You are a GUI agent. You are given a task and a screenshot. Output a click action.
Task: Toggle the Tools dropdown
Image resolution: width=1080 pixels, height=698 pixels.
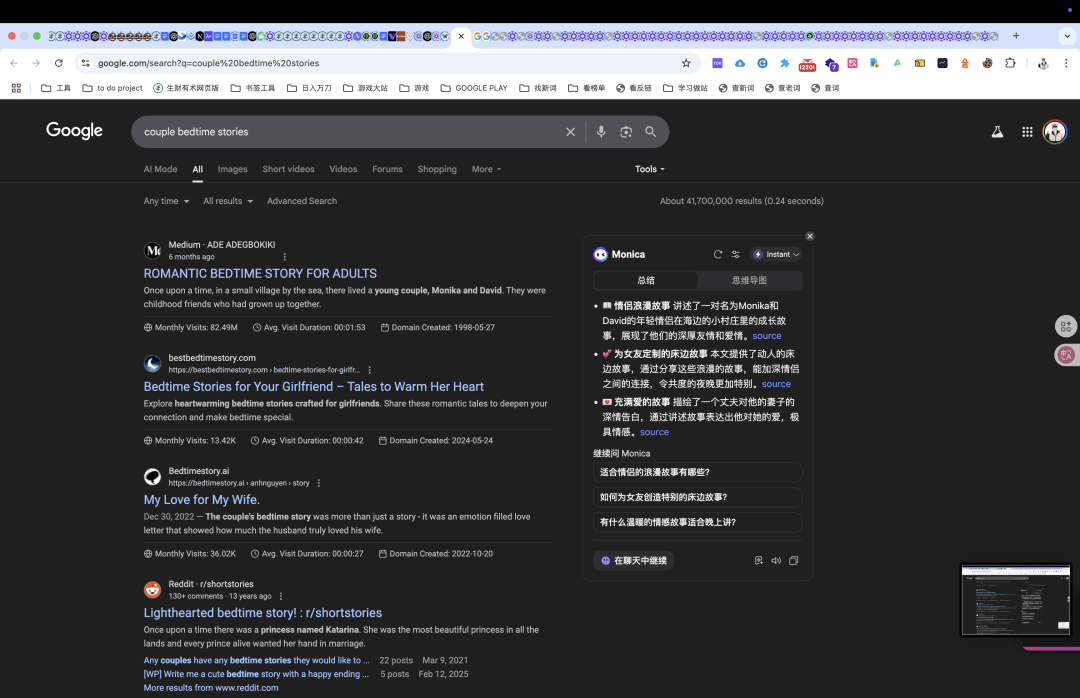(650, 169)
